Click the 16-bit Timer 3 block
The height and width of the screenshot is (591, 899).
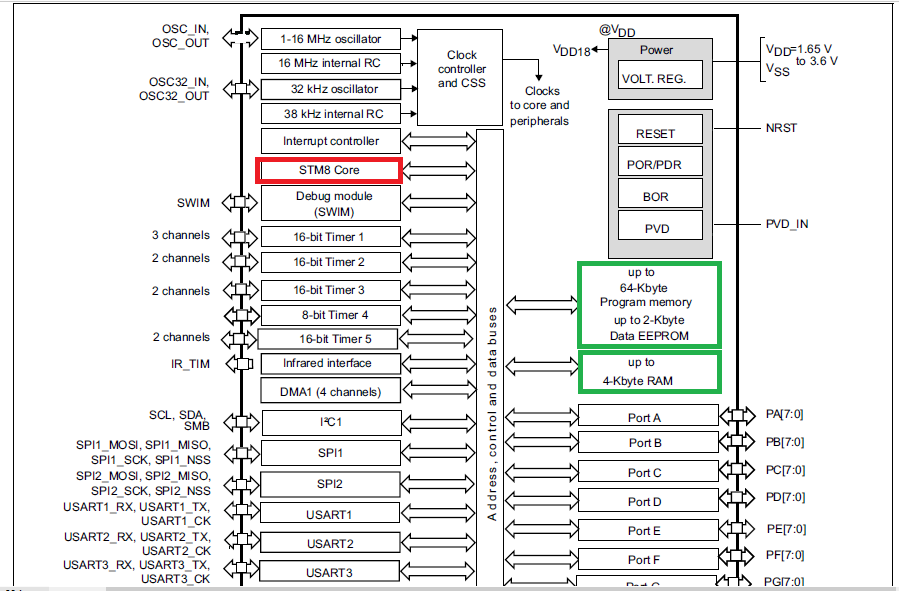pyautogui.click(x=330, y=290)
